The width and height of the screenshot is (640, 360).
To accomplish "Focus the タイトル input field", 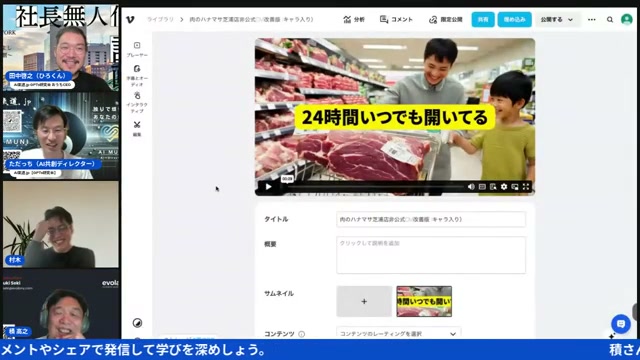I will coord(431,219).
